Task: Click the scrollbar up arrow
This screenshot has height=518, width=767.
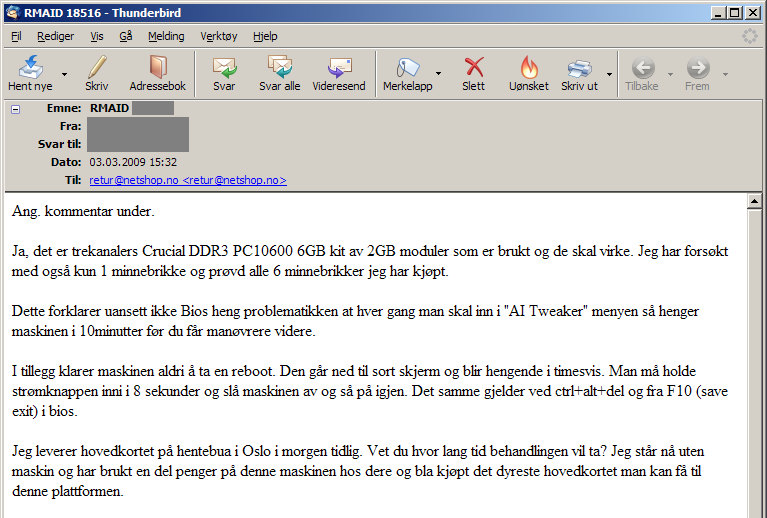Action: tap(755, 202)
